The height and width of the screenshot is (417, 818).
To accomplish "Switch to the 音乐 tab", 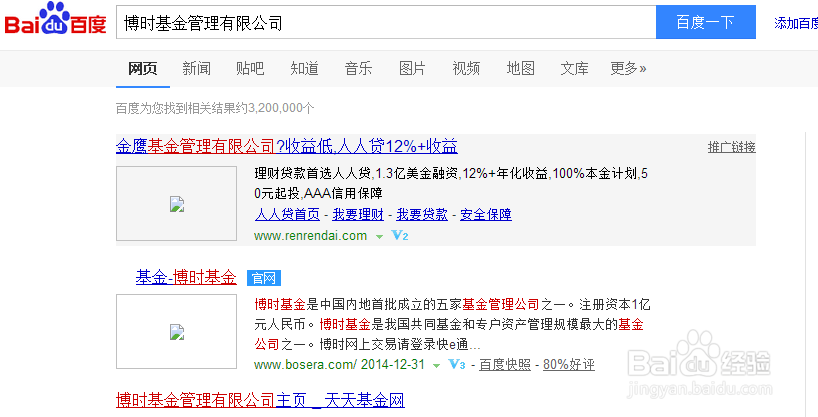I will (358, 68).
